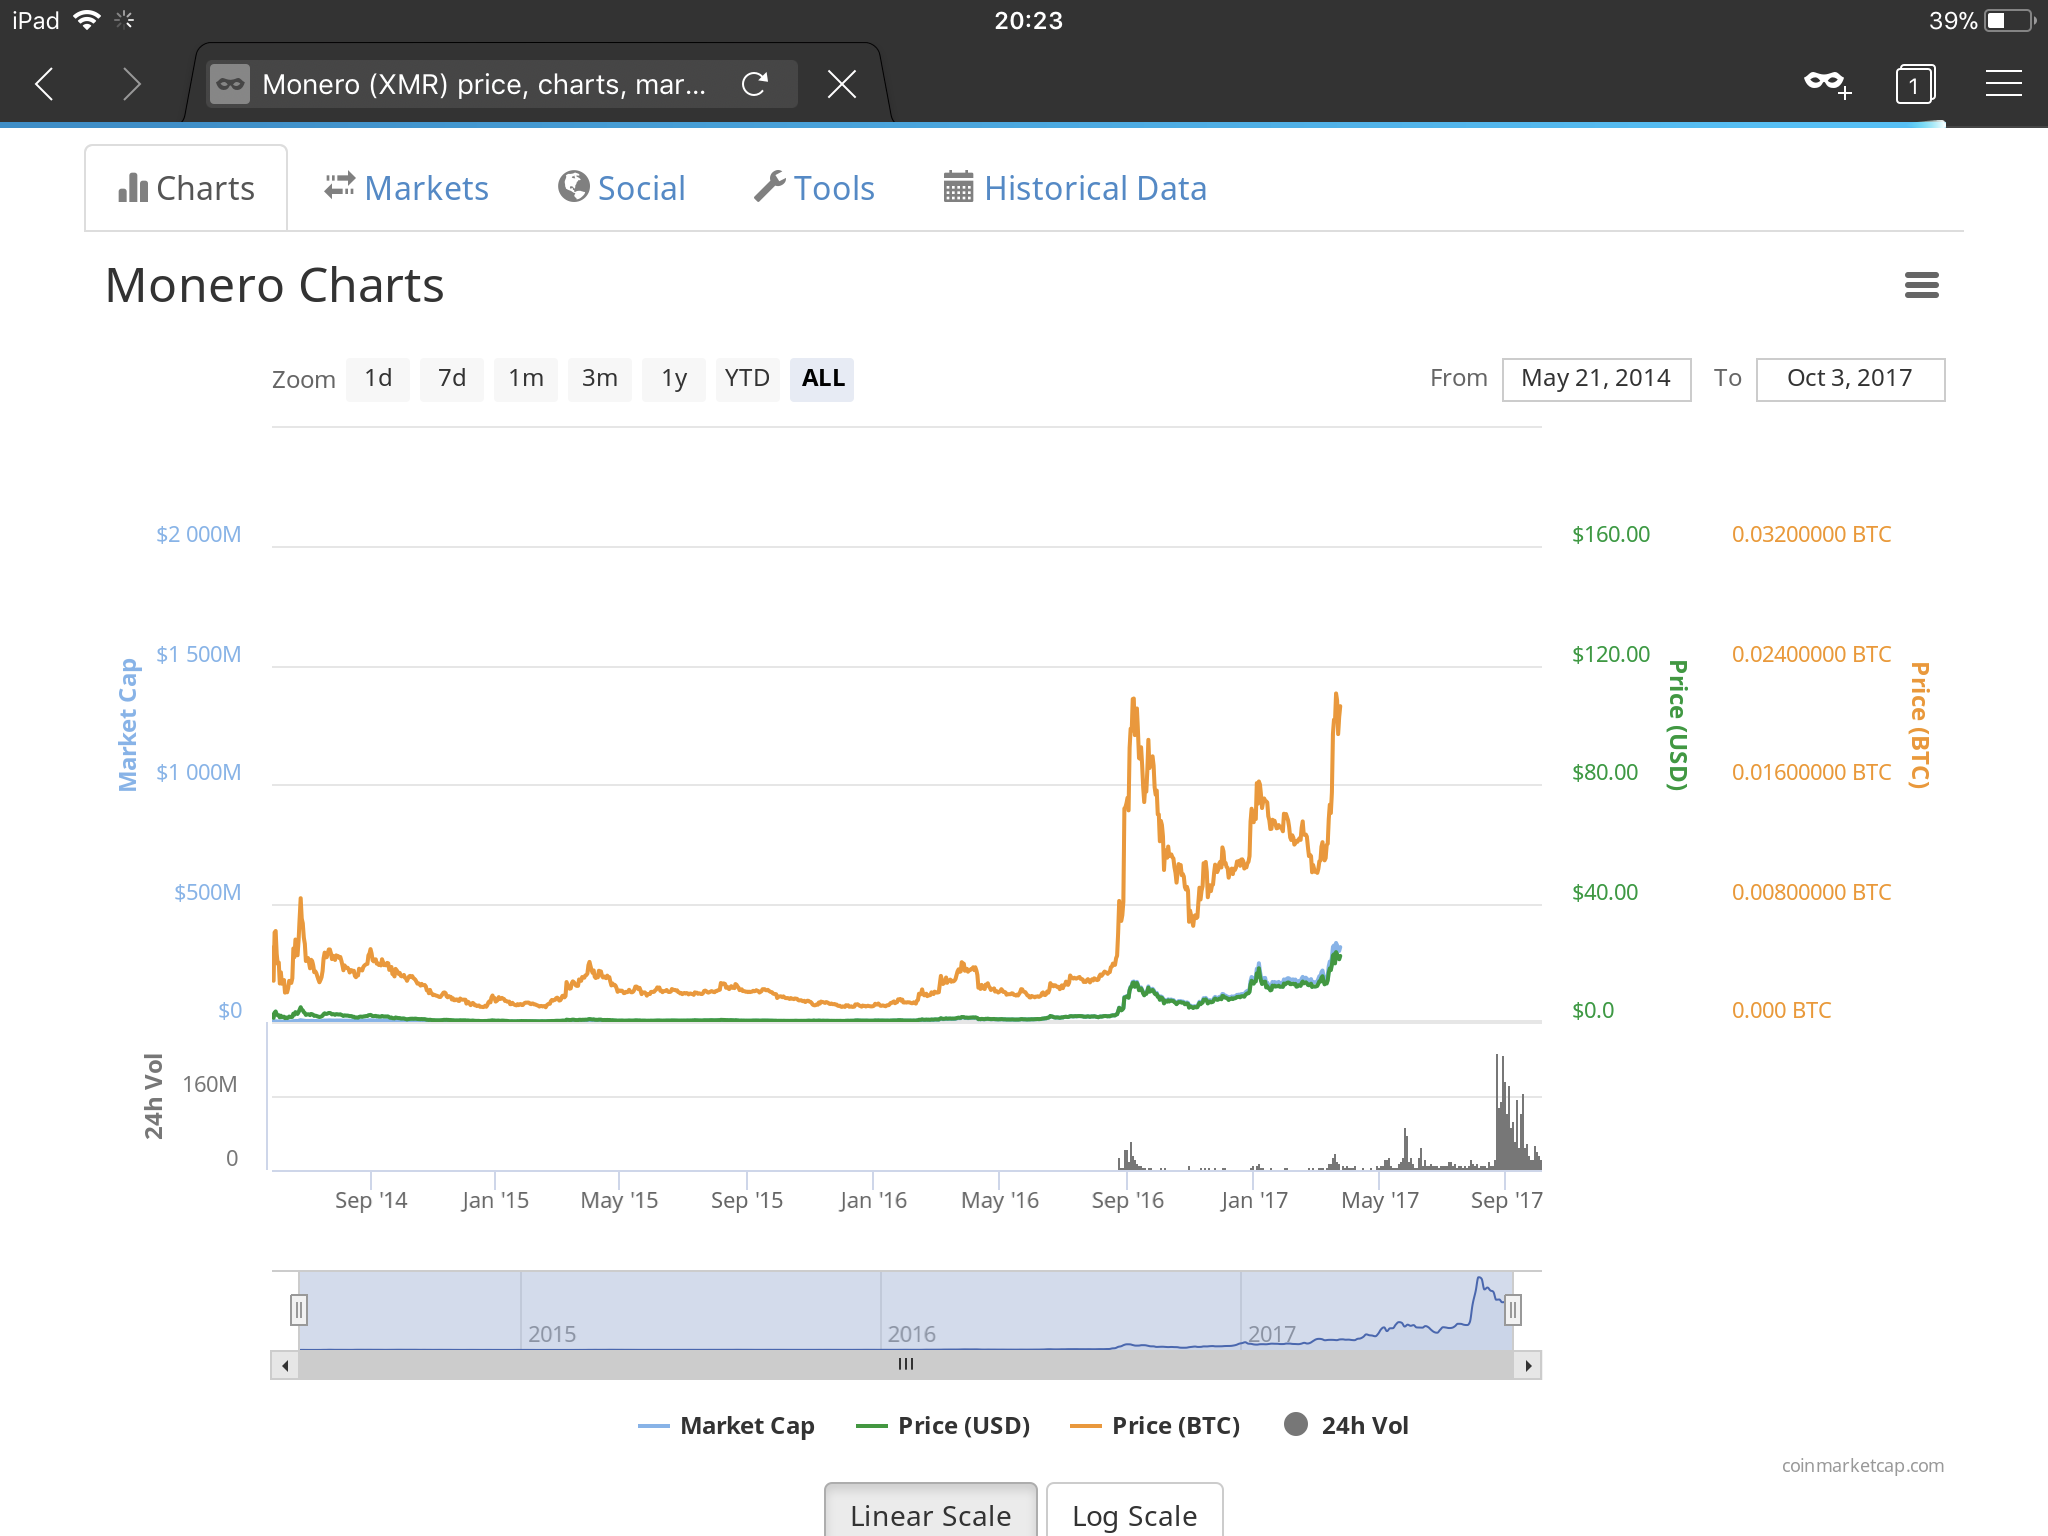
Task: Click the coinmarketcap.com credit link
Action: 1863,1465
